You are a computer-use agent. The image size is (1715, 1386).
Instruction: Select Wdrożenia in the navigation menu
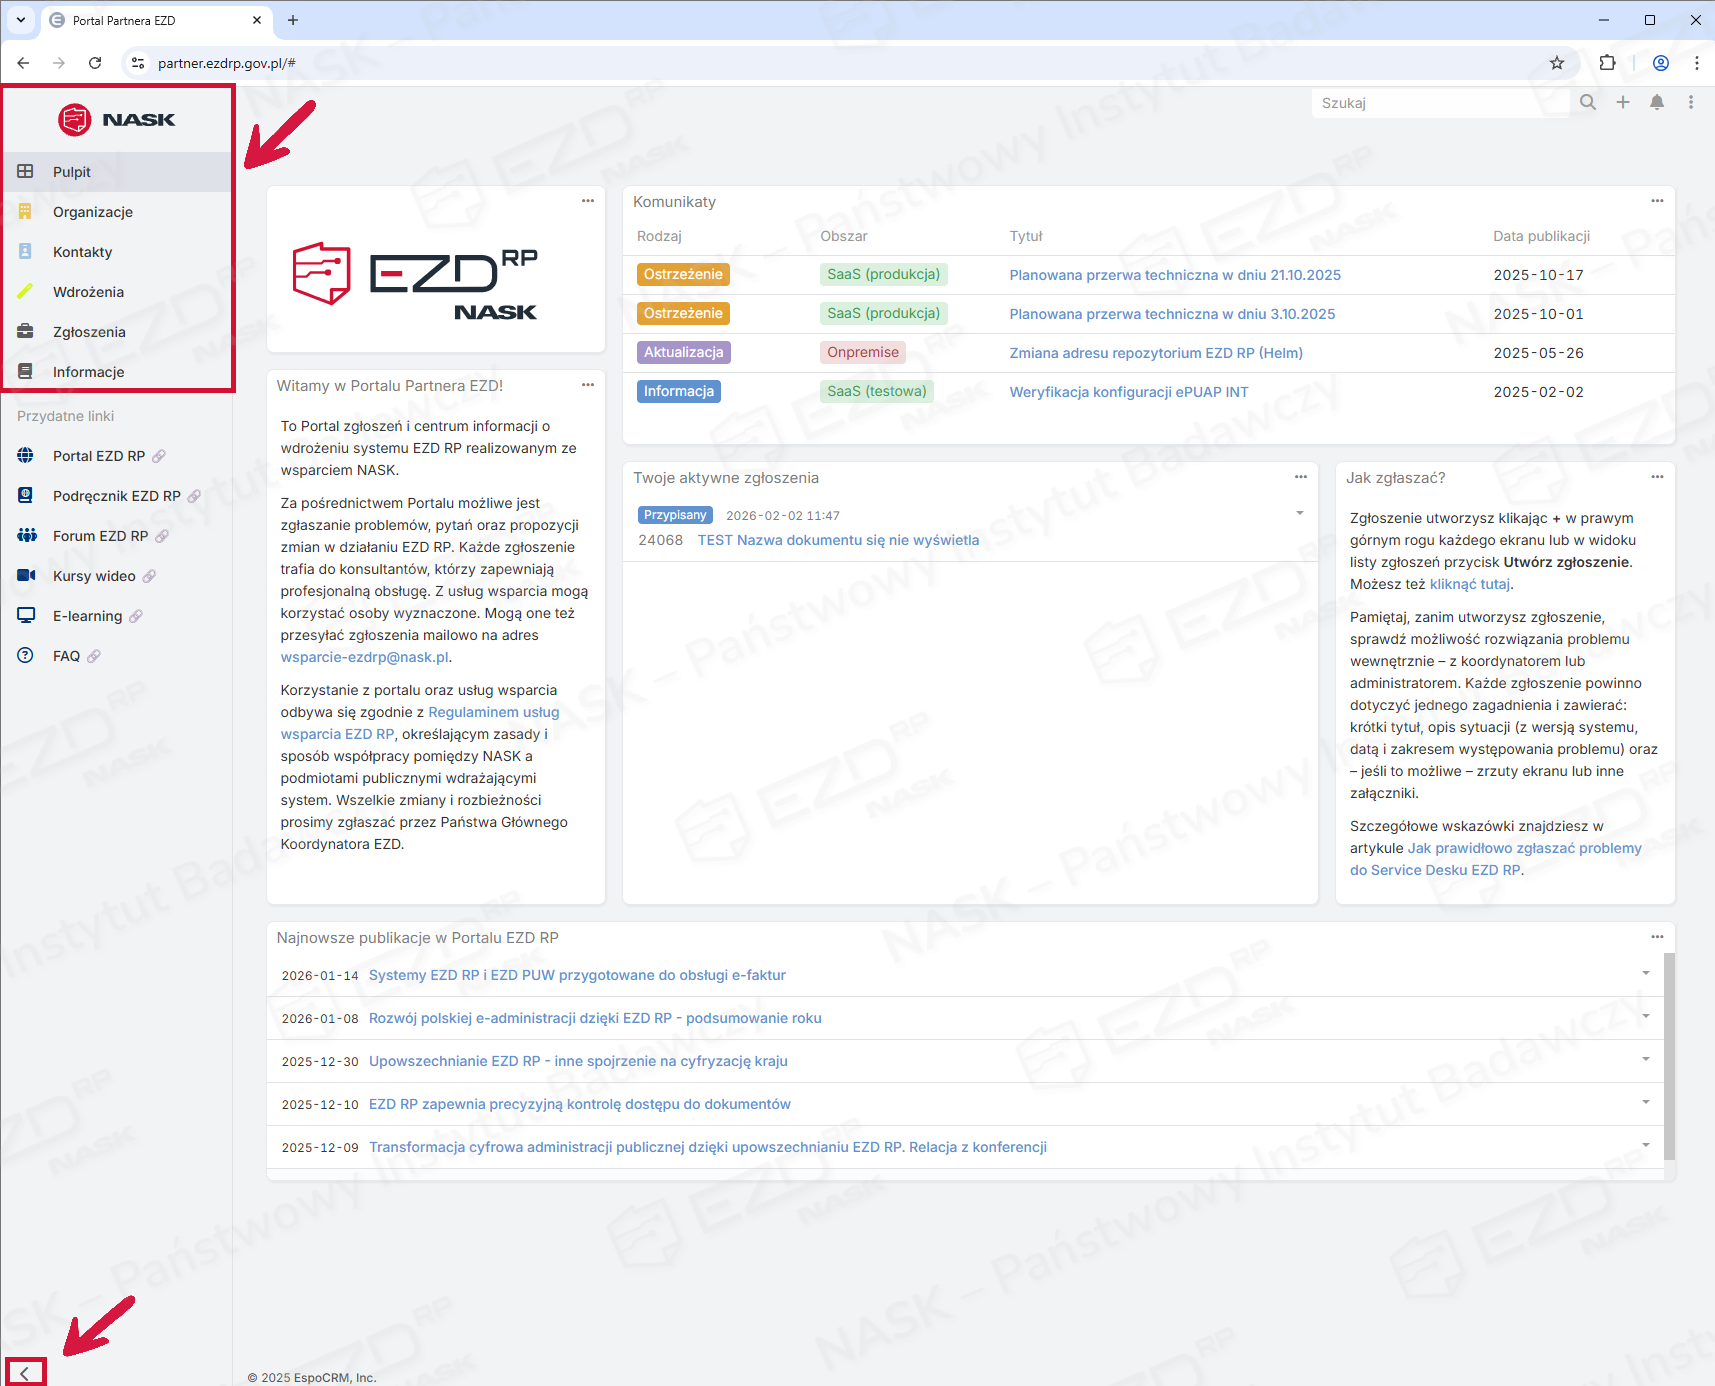[88, 292]
